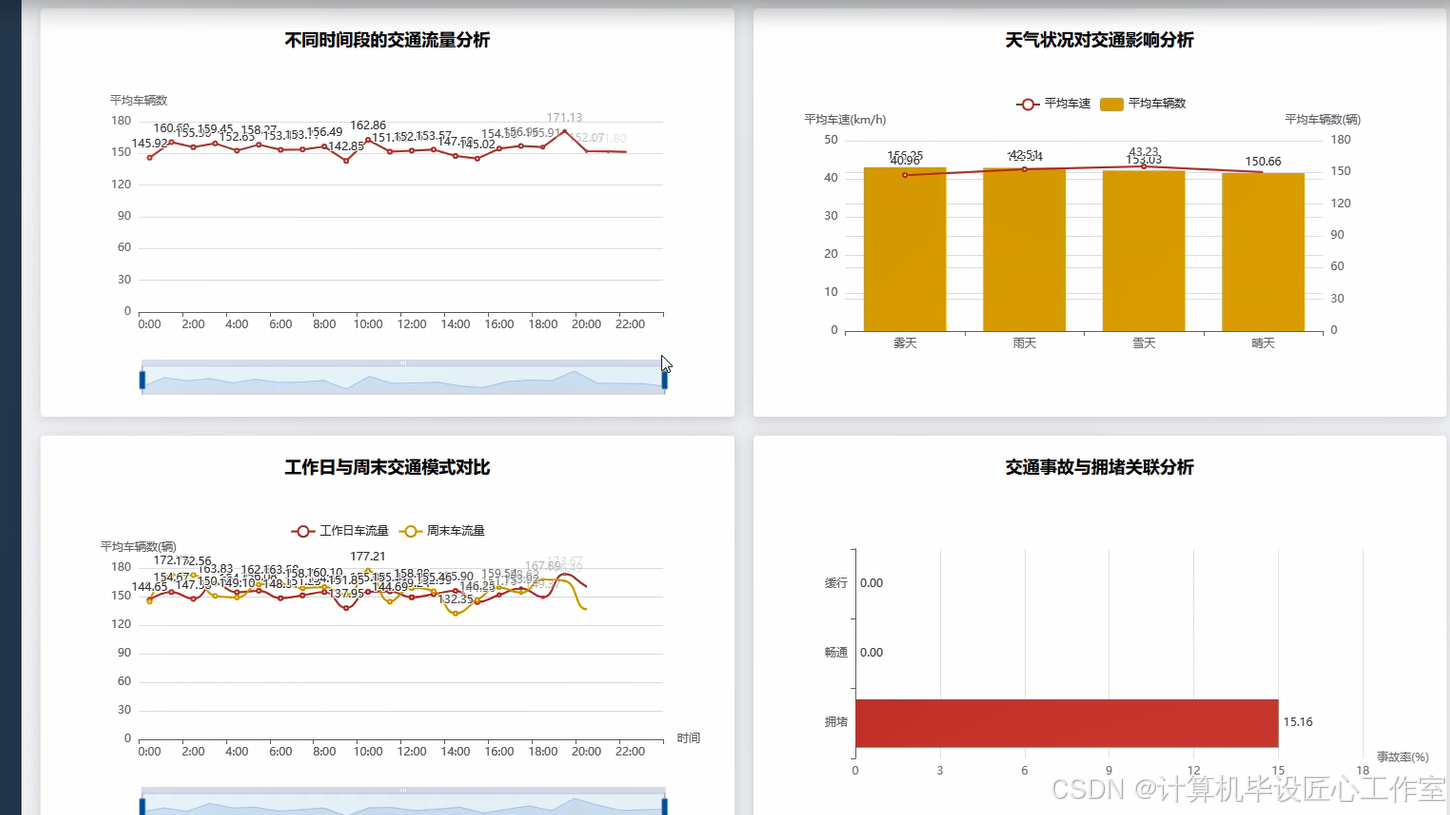Click the 拥堵 y-axis category label
The width and height of the screenshot is (1450, 815).
[x=836, y=722]
